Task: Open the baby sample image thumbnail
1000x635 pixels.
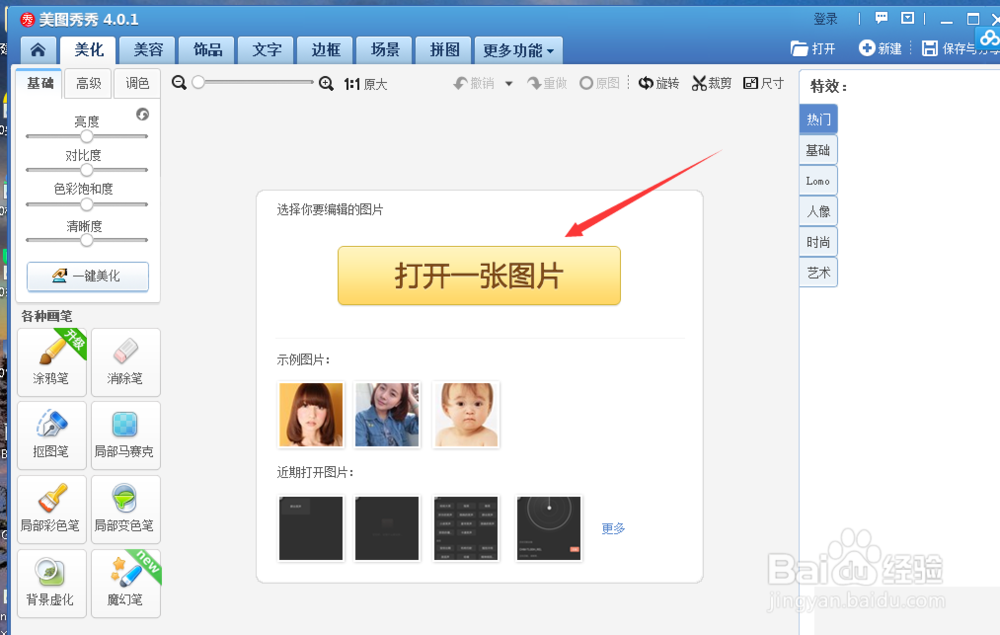Action: [x=464, y=414]
